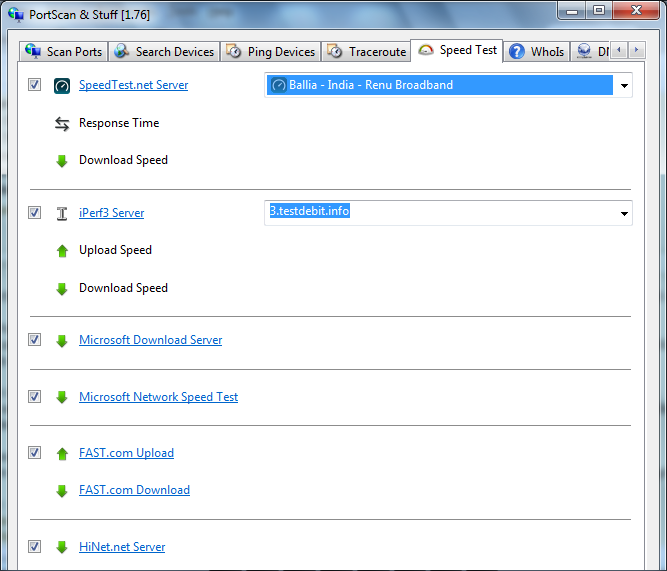Toggle the HiNet.net Server checkbox

coord(34,546)
